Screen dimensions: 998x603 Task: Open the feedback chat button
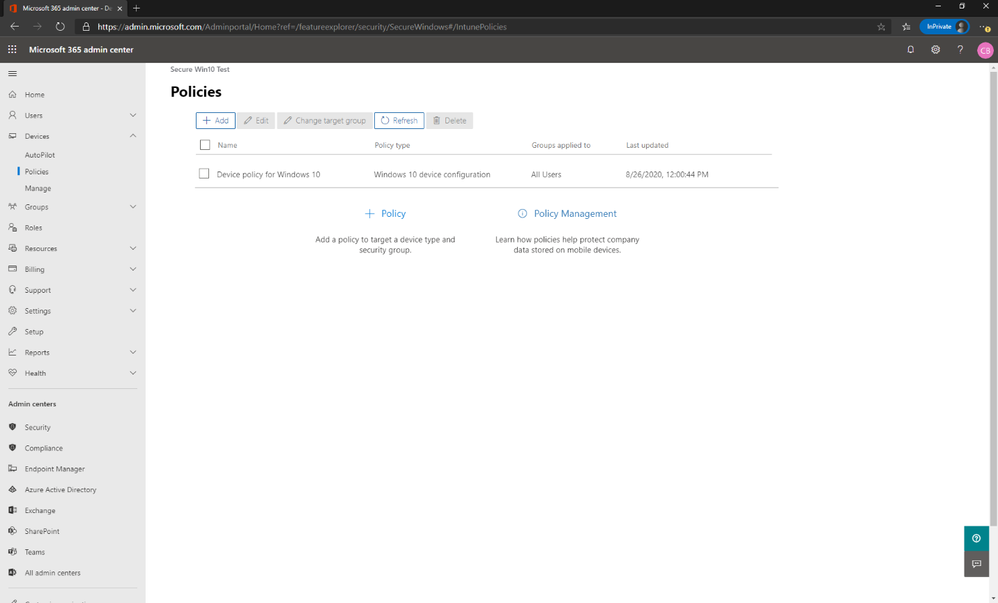pyautogui.click(x=976, y=564)
